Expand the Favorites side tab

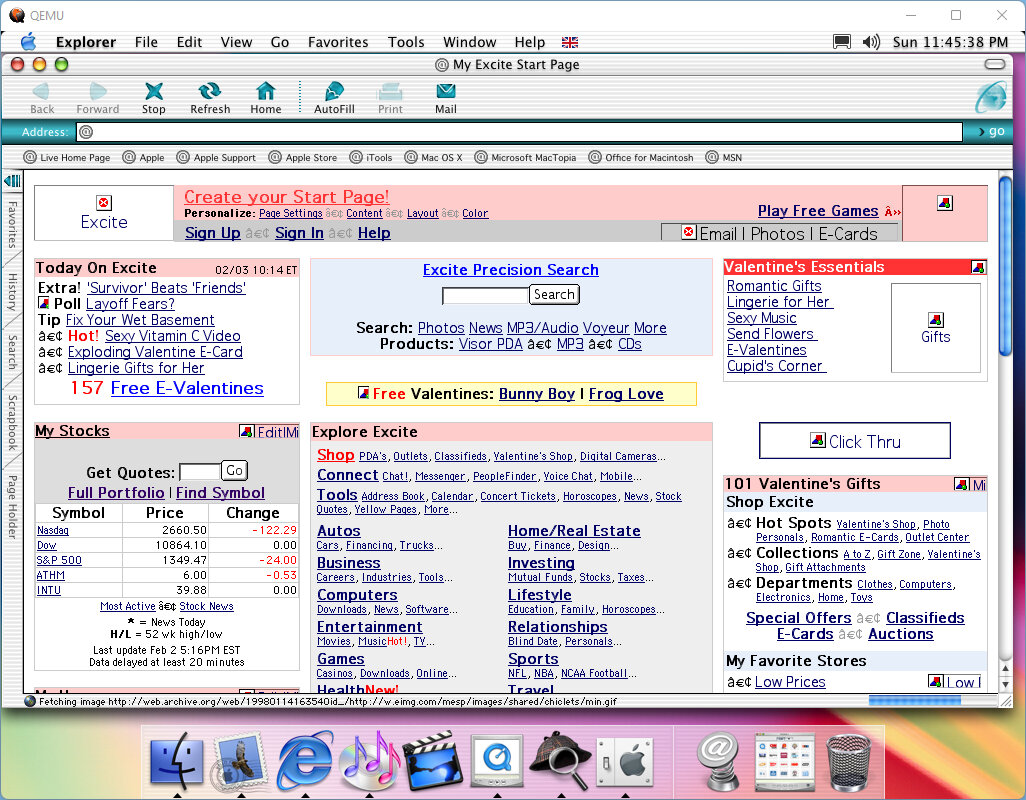tap(12, 225)
